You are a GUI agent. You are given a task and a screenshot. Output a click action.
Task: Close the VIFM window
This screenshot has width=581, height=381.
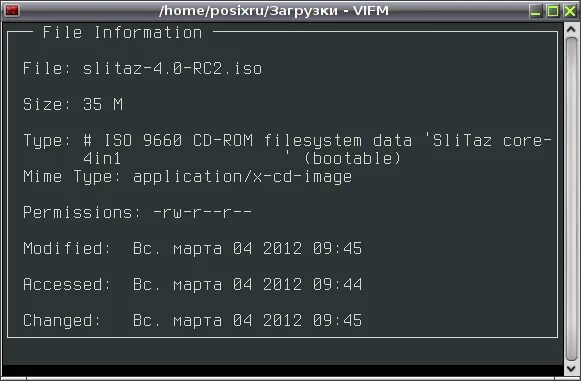pyautogui.click(x=570, y=11)
